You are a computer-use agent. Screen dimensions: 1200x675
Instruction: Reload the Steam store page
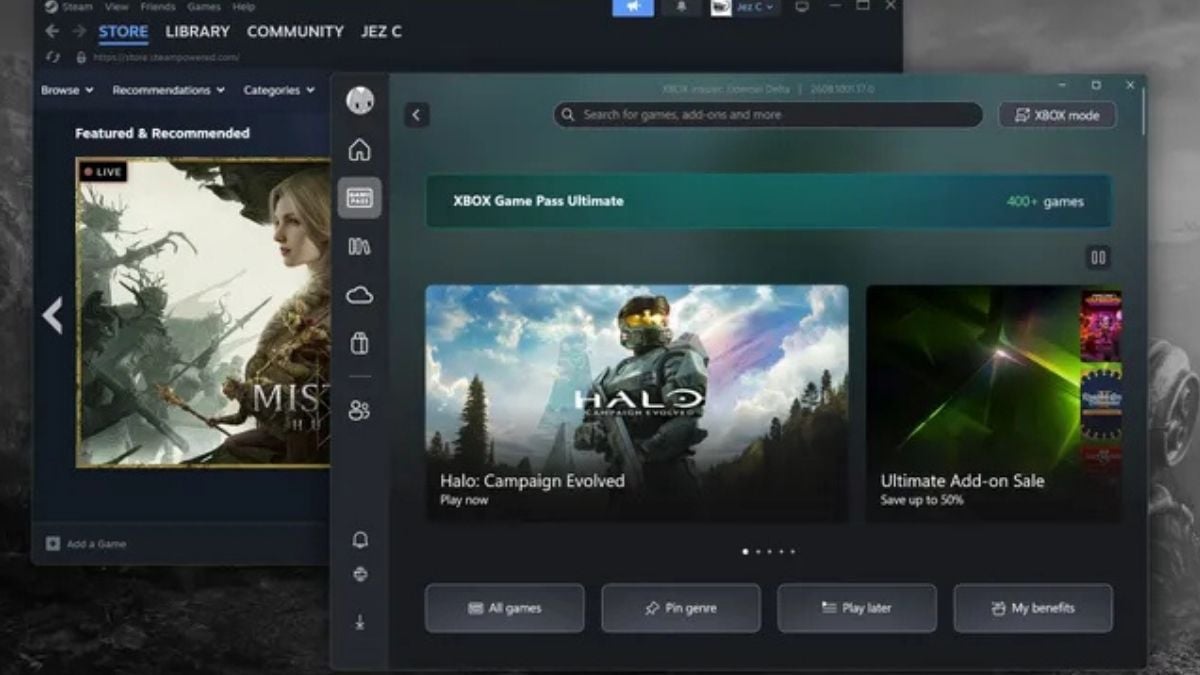click(52, 57)
